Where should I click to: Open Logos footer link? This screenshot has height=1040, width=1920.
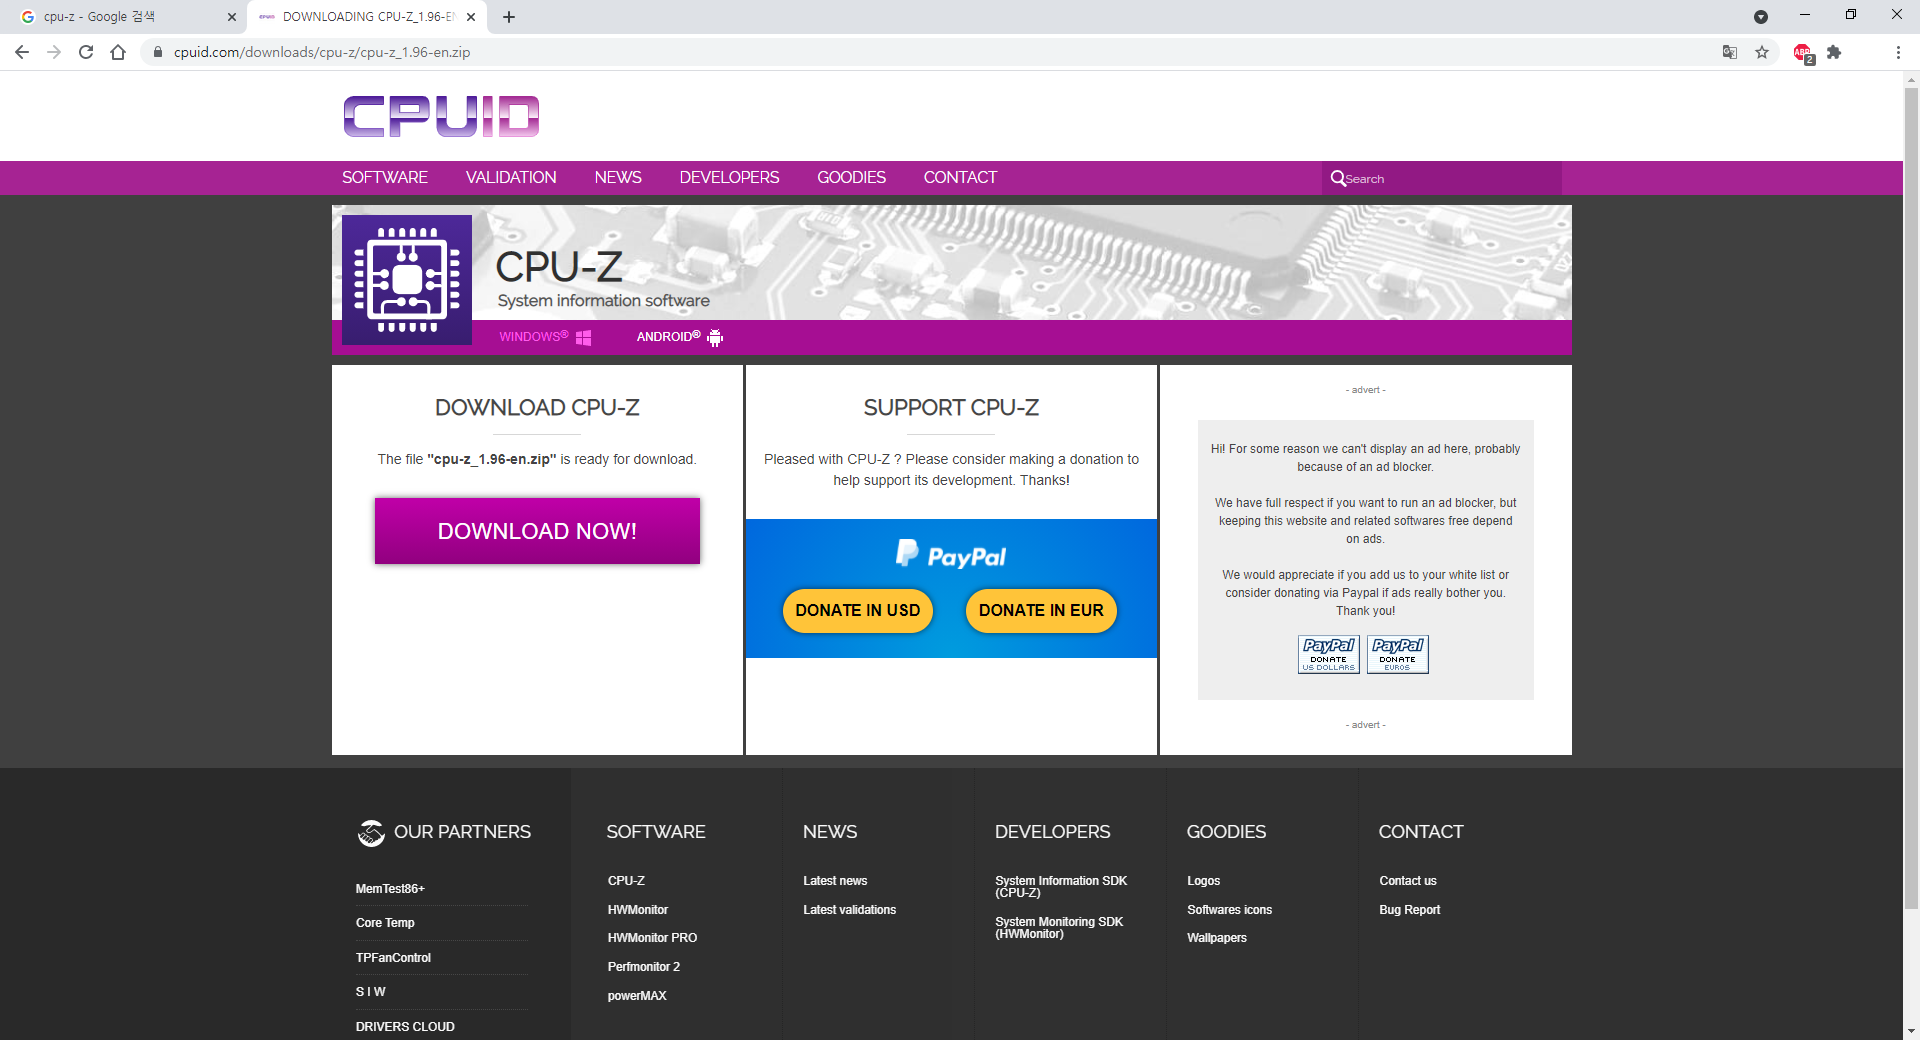(1203, 881)
